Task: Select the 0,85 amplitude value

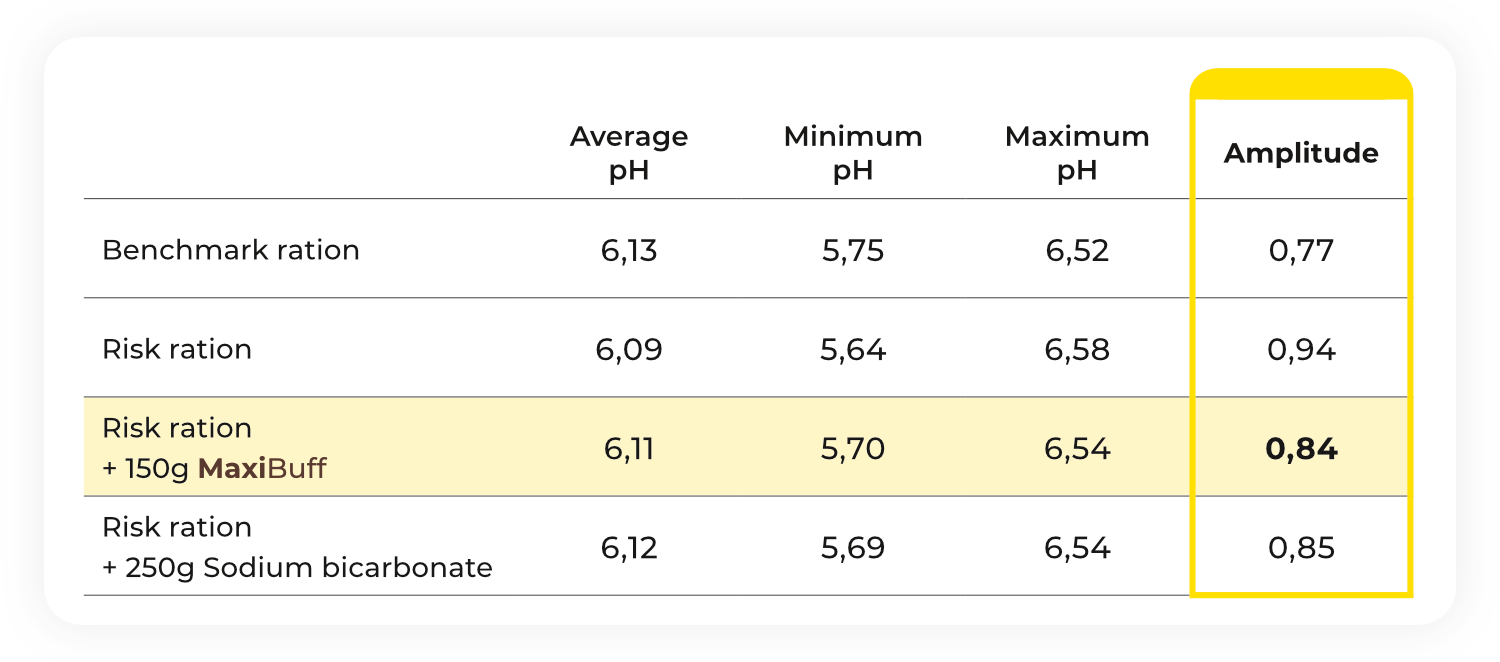Action: tap(1301, 548)
